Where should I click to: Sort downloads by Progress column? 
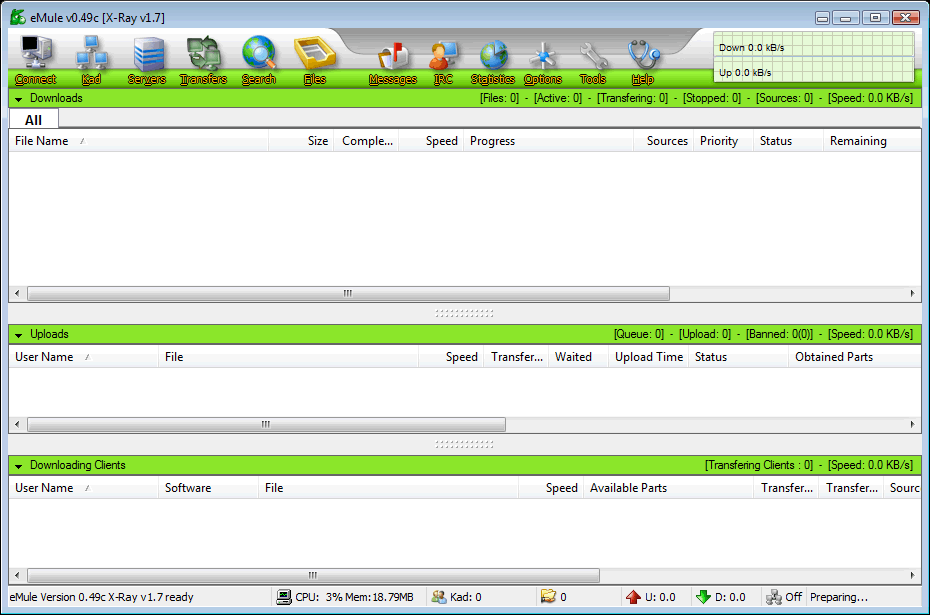(x=548, y=141)
